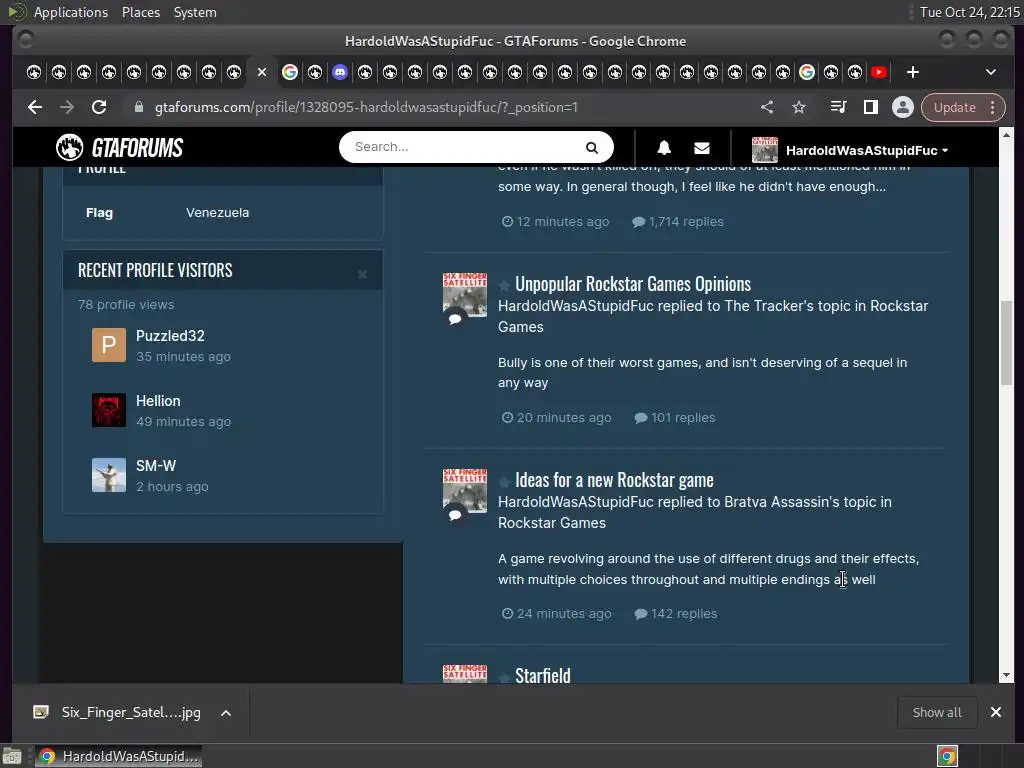1024x768 pixels.
Task: Close Recent Profile Visitors block
Action: click(362, 274)
